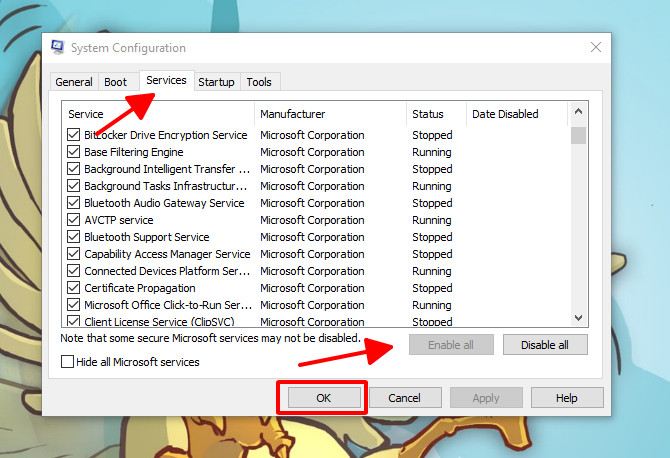Sort list by Service column header
This screenshot has height=458, width=670.
[x=158, y=114]
